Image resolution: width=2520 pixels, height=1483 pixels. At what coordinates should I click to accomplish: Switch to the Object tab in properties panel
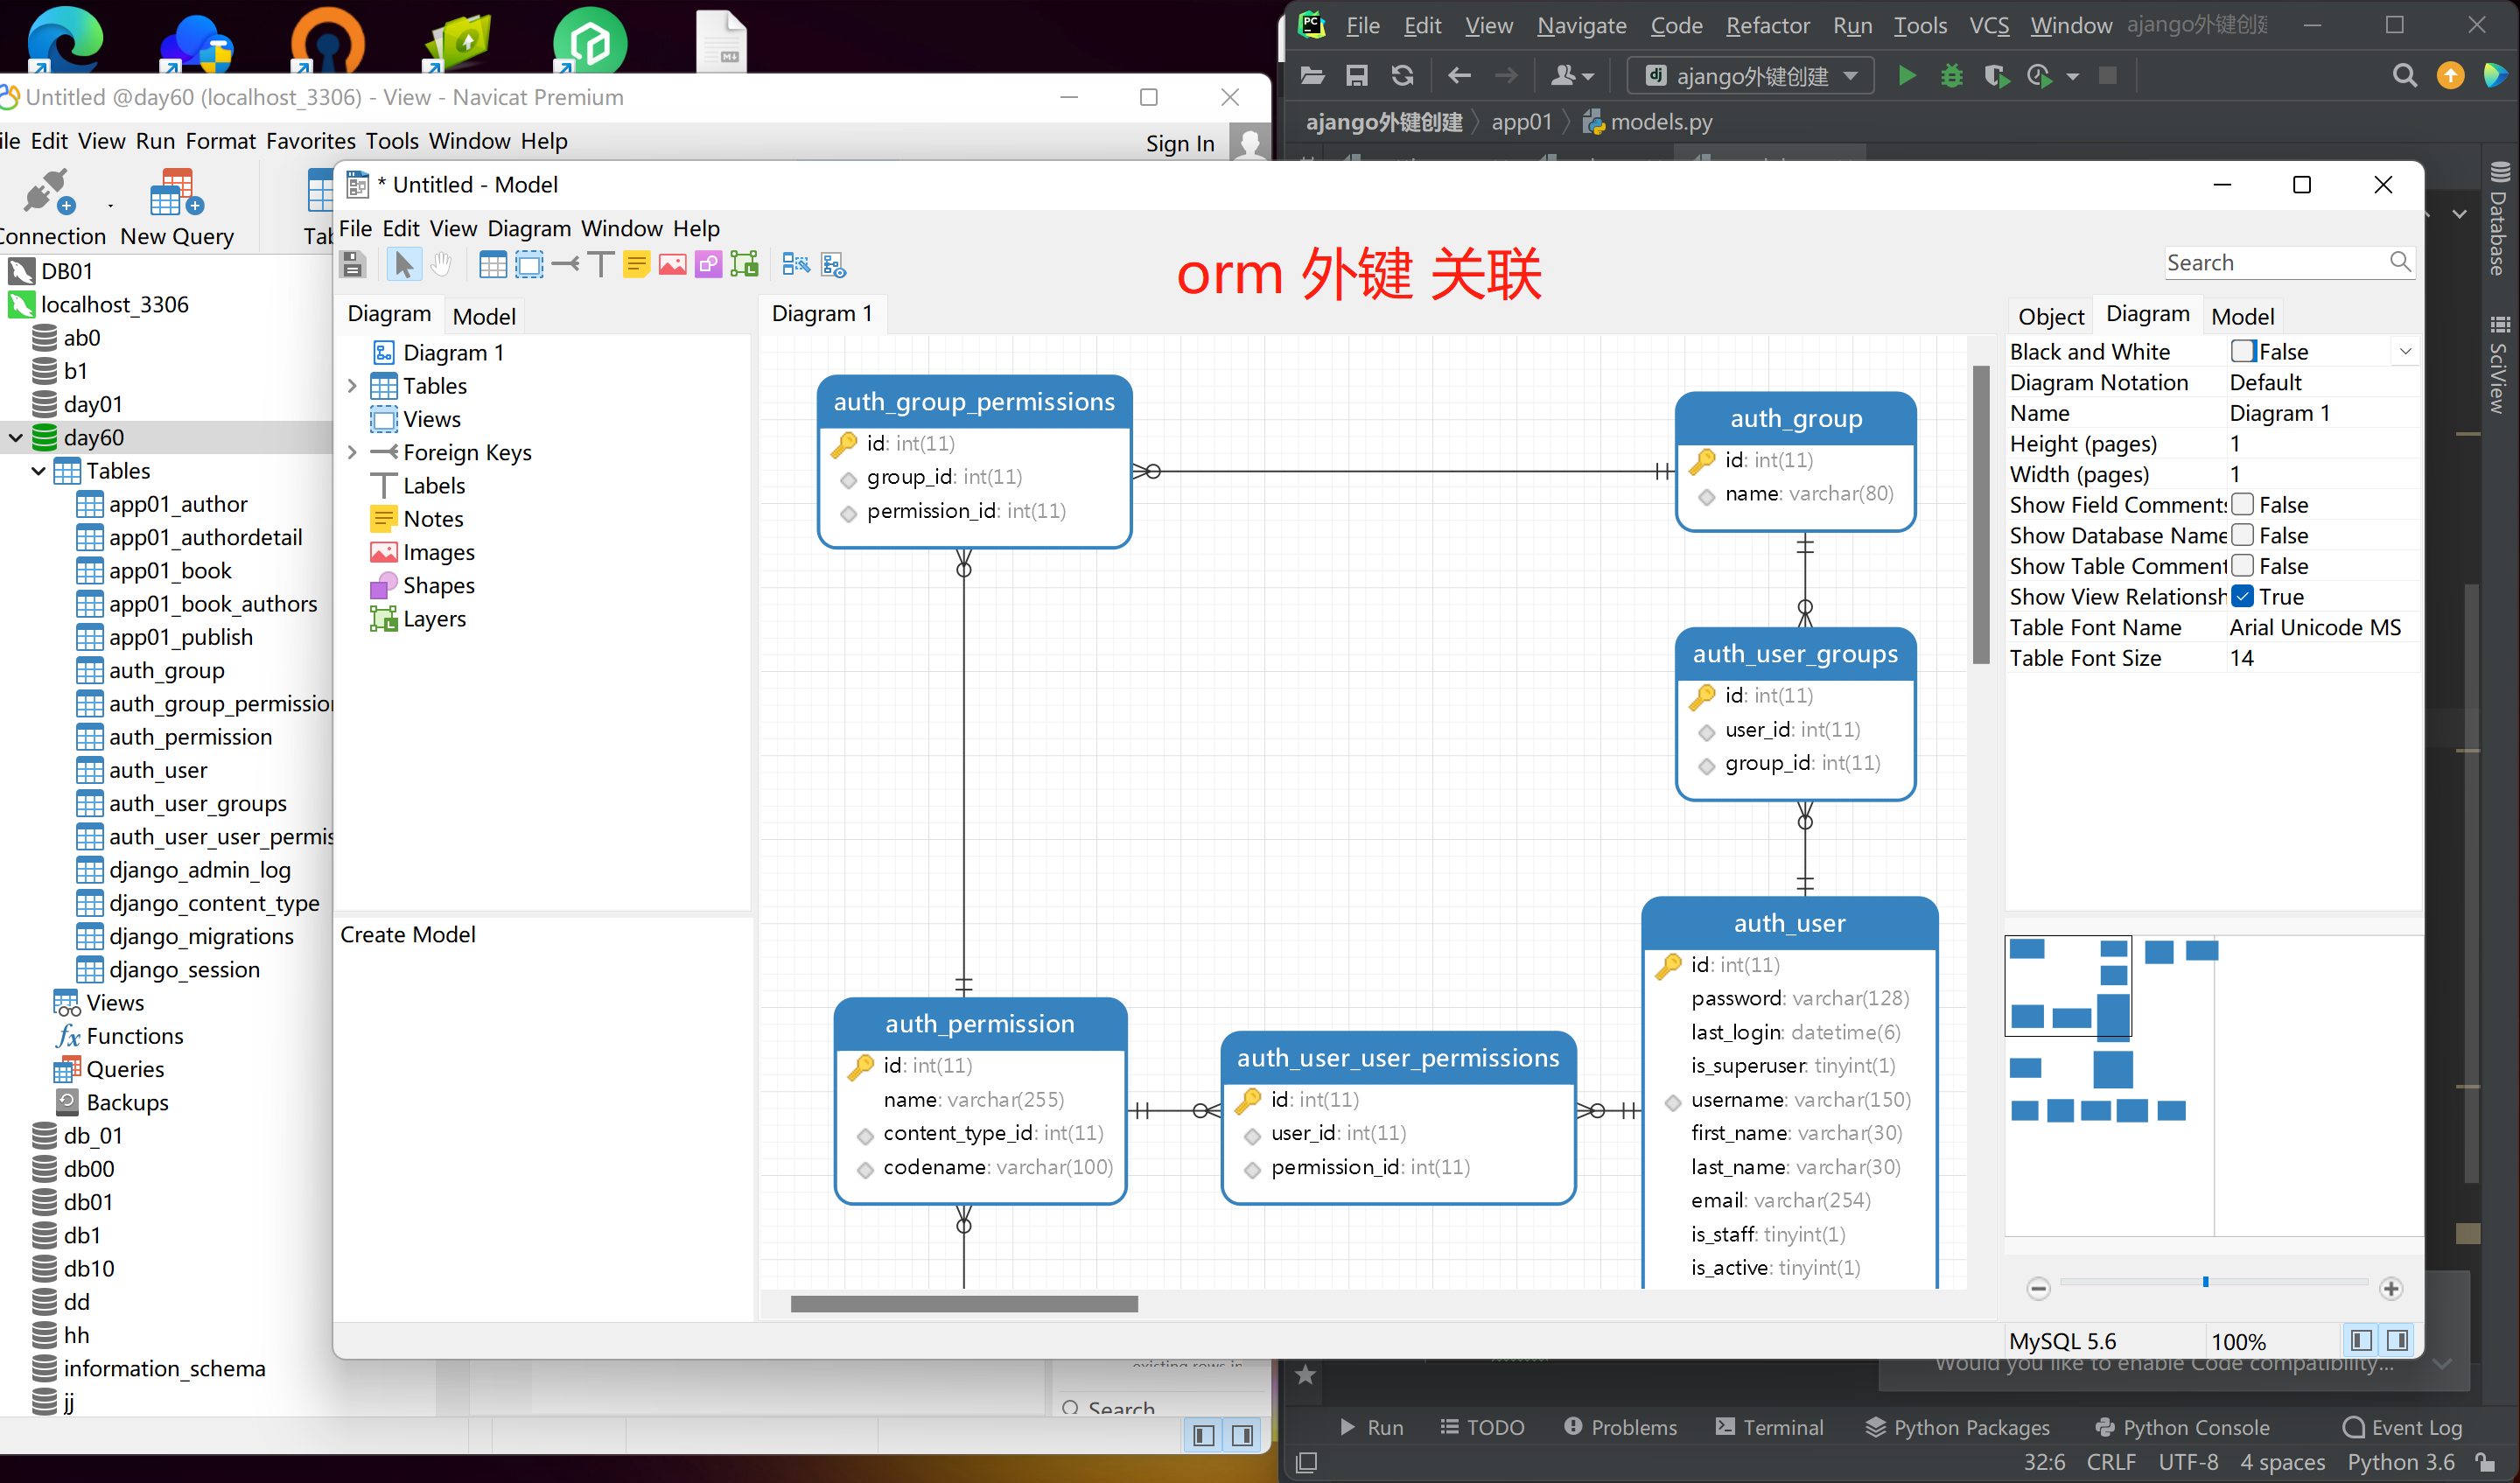[x=2050, y=316]
